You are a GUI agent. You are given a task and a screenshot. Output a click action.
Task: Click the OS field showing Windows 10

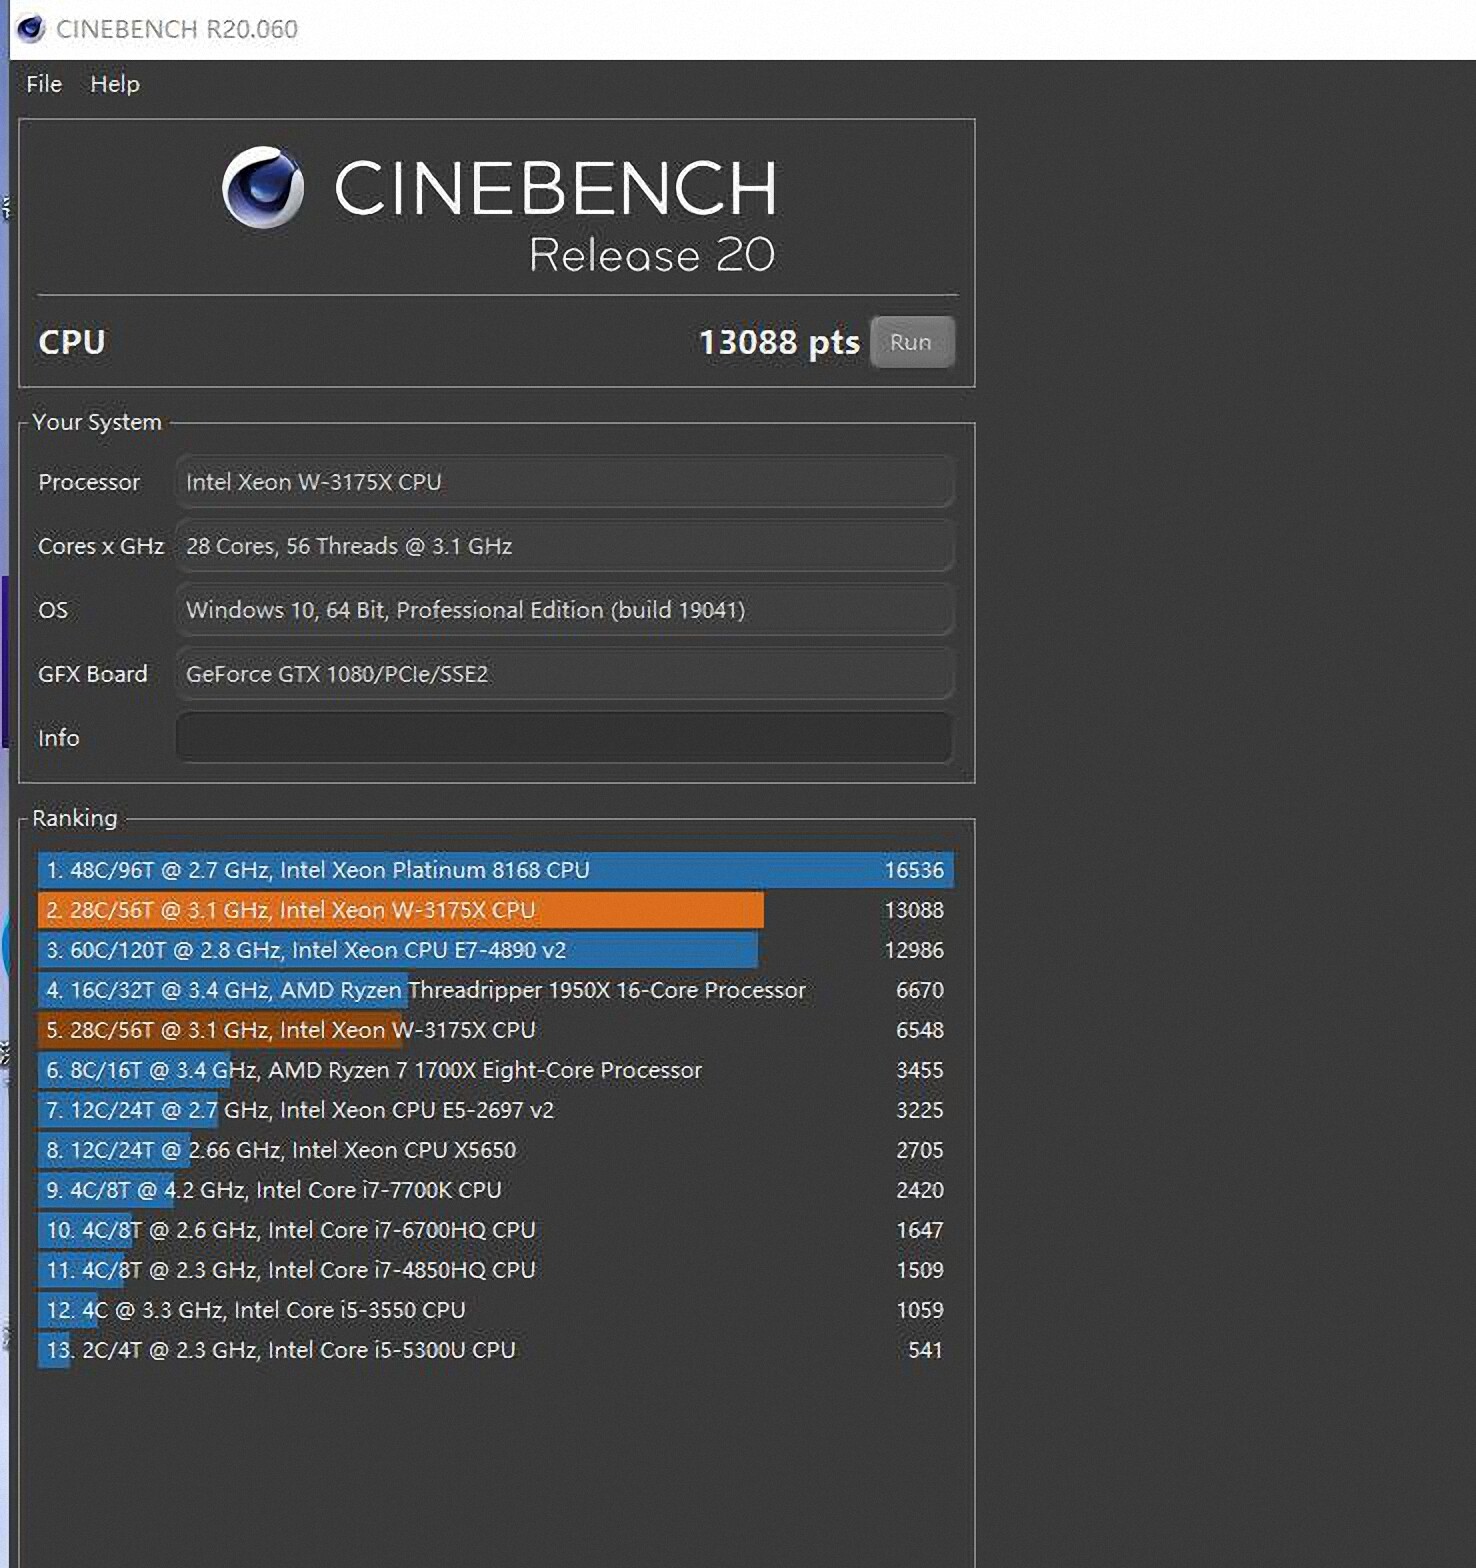click(564, 610)
